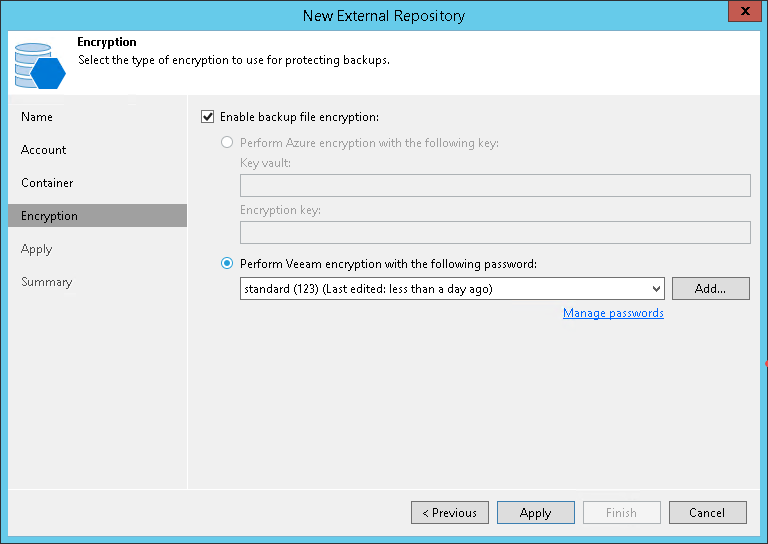Click the Finish button
The height and width of the screenshot is (544, 768).
pos(621,513)
